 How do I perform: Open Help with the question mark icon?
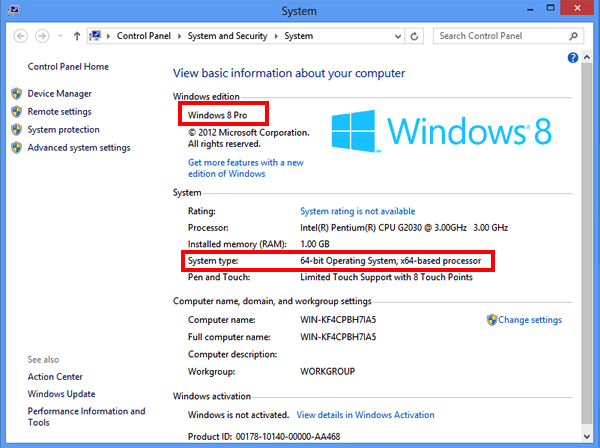[573, 58]
